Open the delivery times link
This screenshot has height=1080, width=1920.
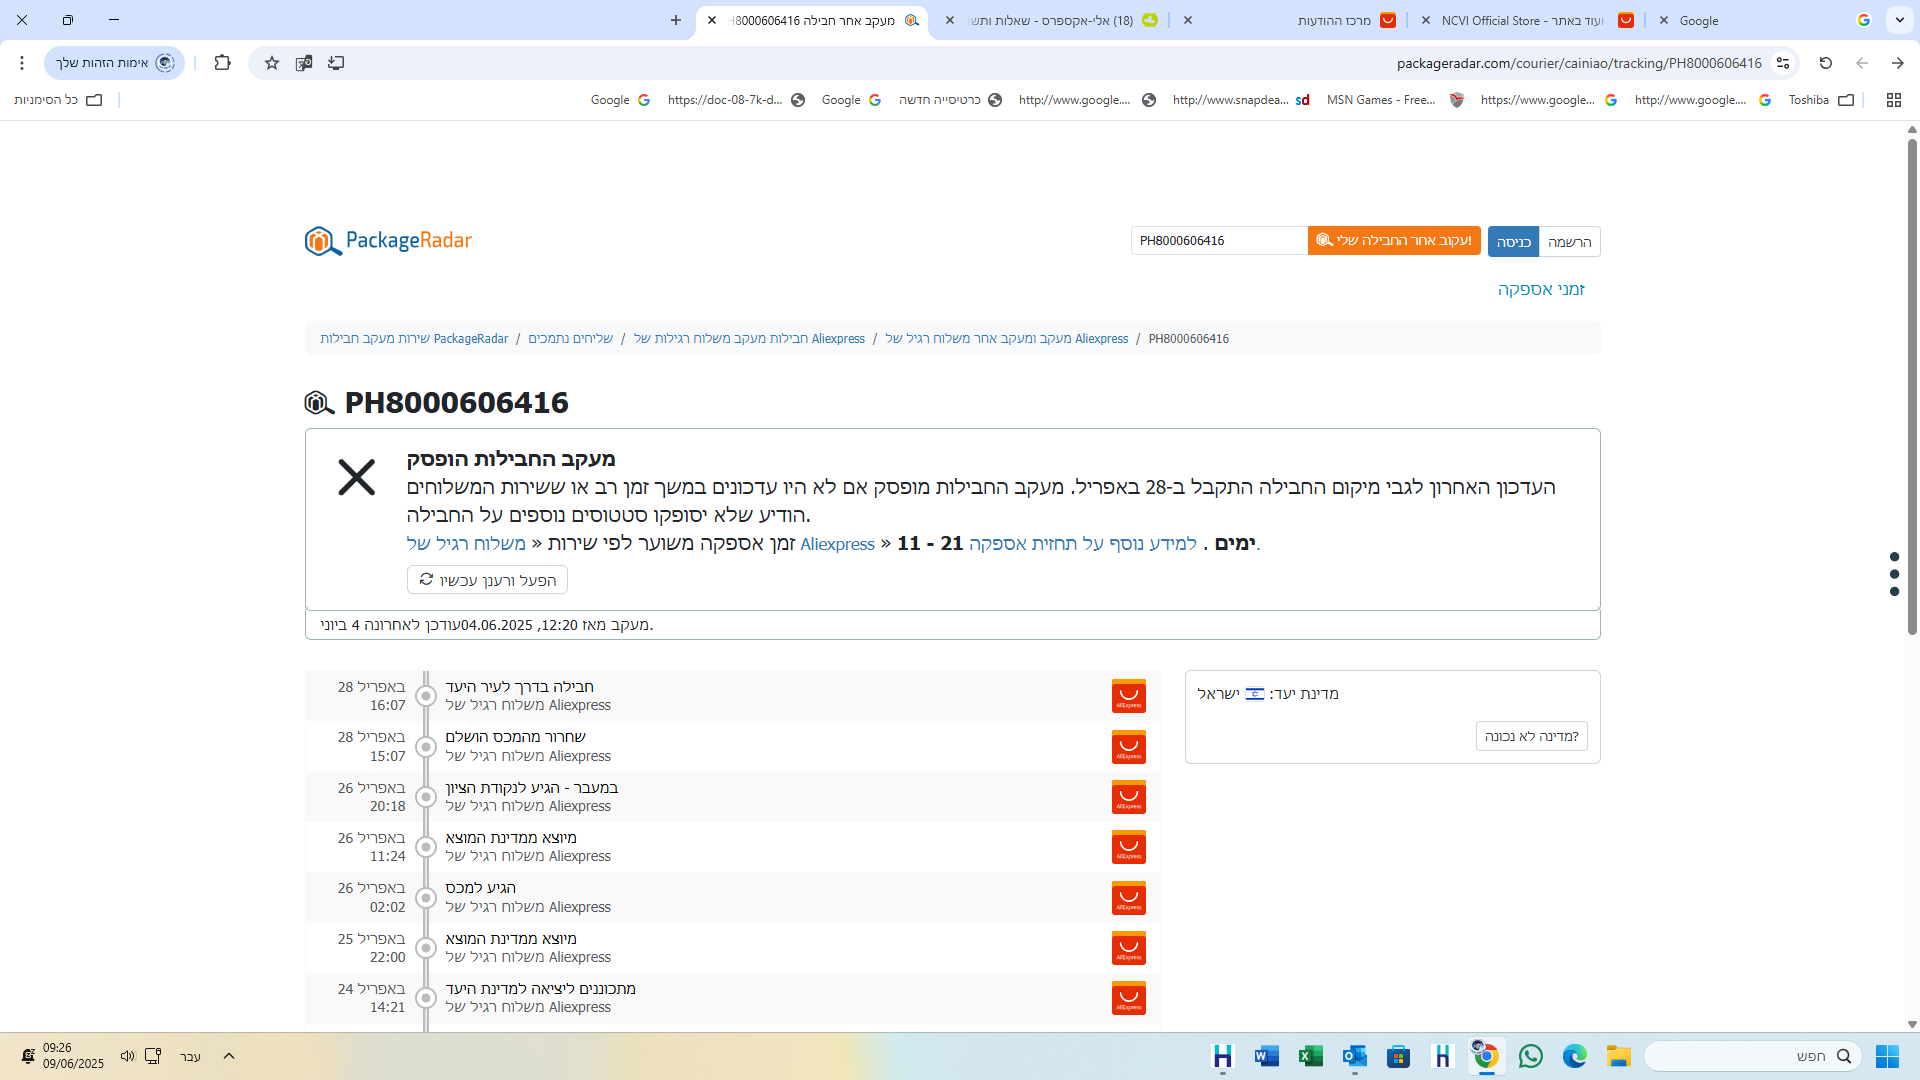(1540, 290)
